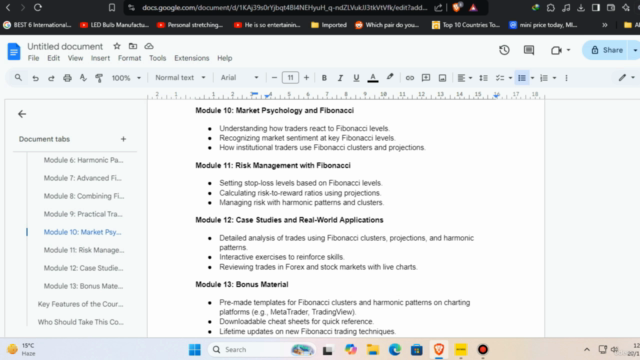640x360 pixels.
Task: Open more toolbar options menu
Action: (567, 78)
